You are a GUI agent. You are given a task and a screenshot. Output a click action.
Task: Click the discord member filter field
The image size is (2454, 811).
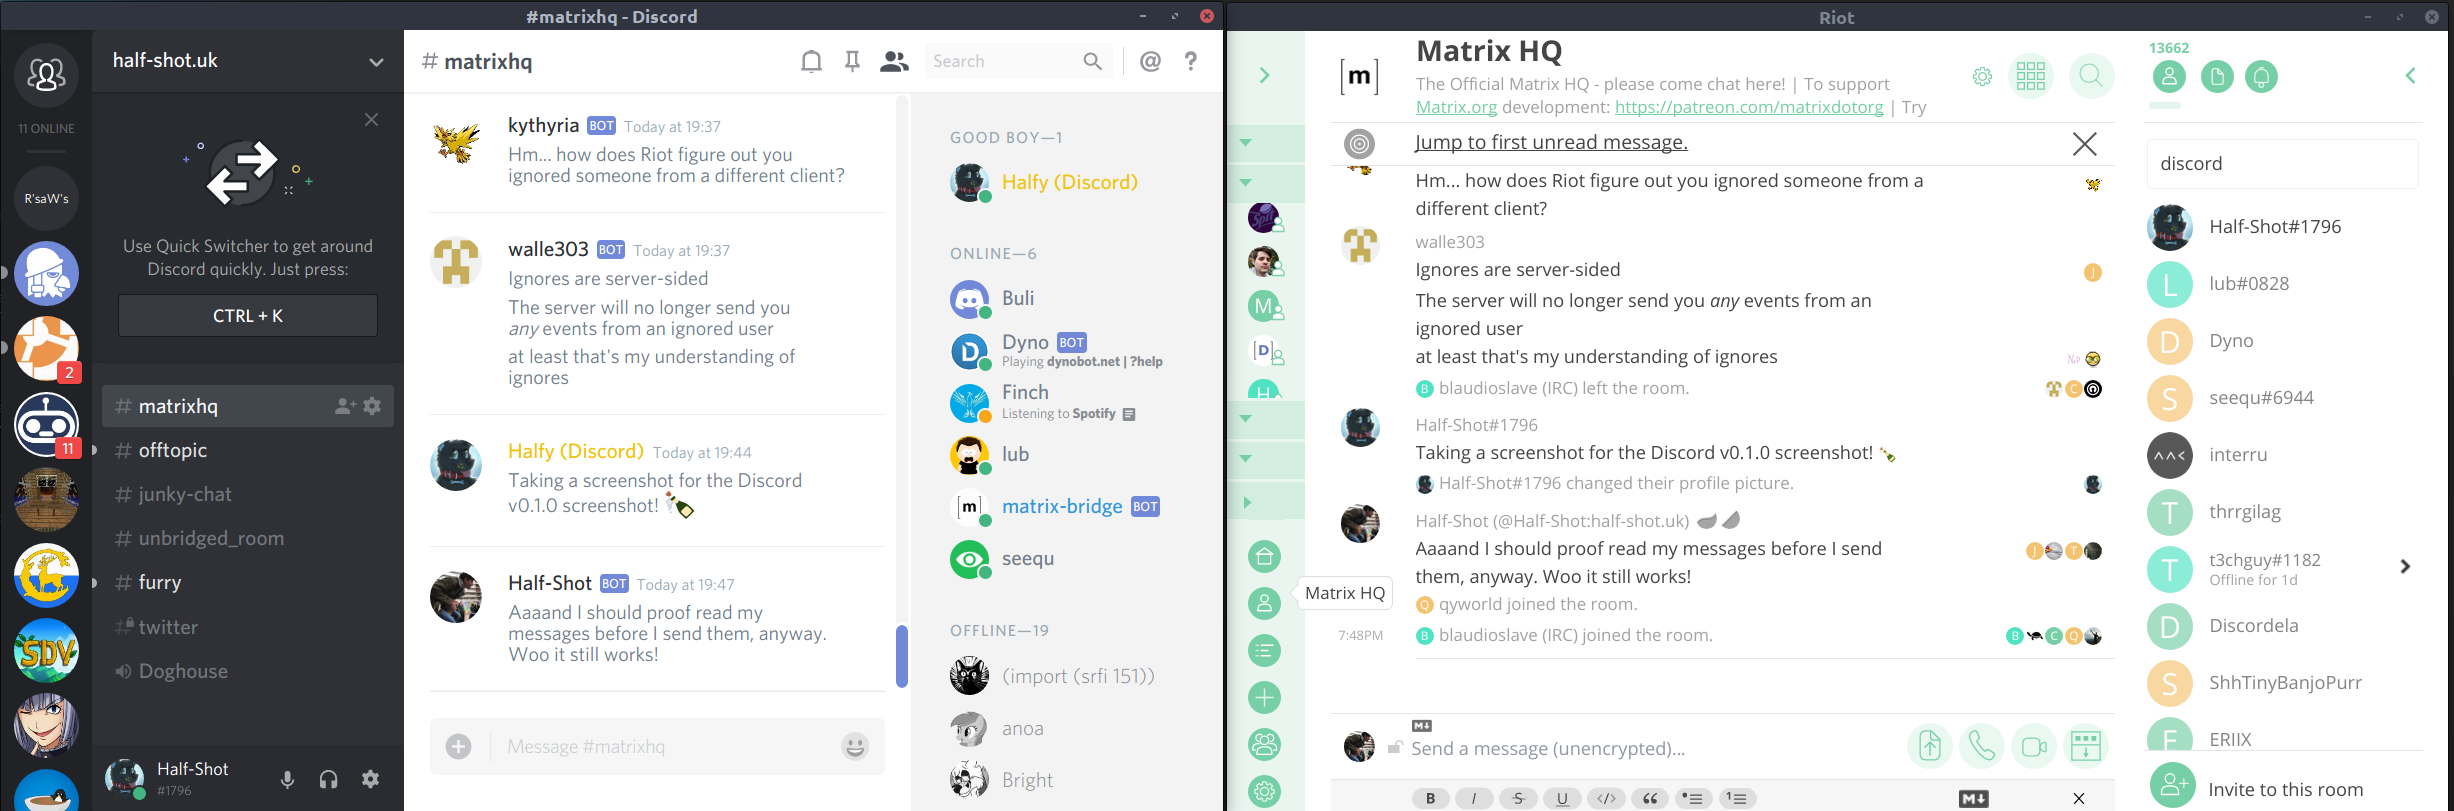[x=2282, y=163]
